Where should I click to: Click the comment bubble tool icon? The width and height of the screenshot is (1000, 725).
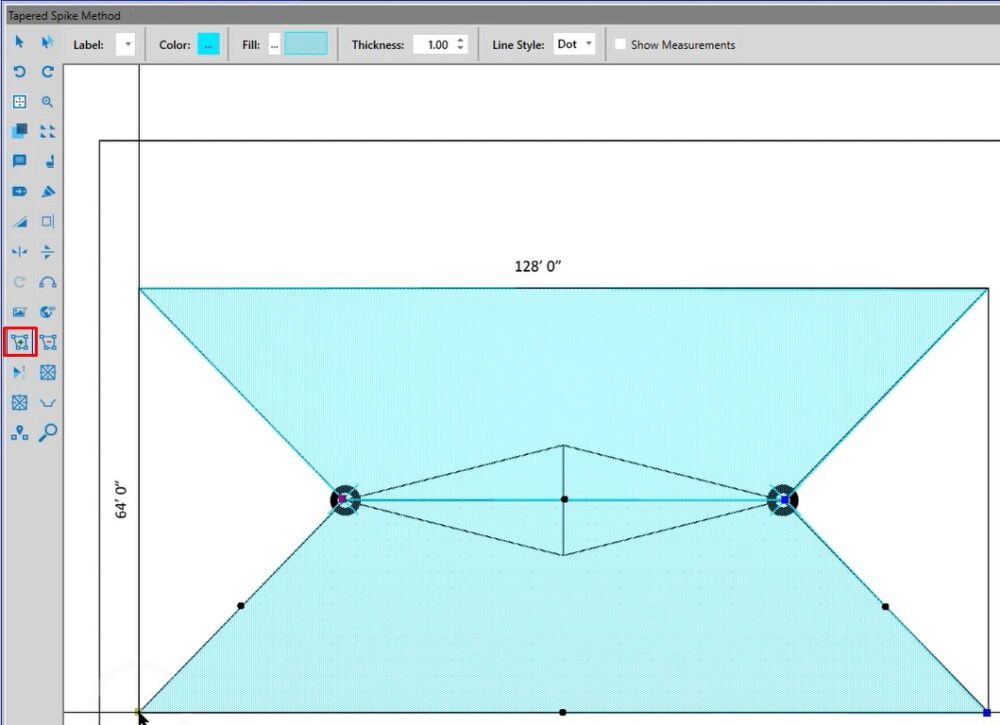[x=19, y=162]
